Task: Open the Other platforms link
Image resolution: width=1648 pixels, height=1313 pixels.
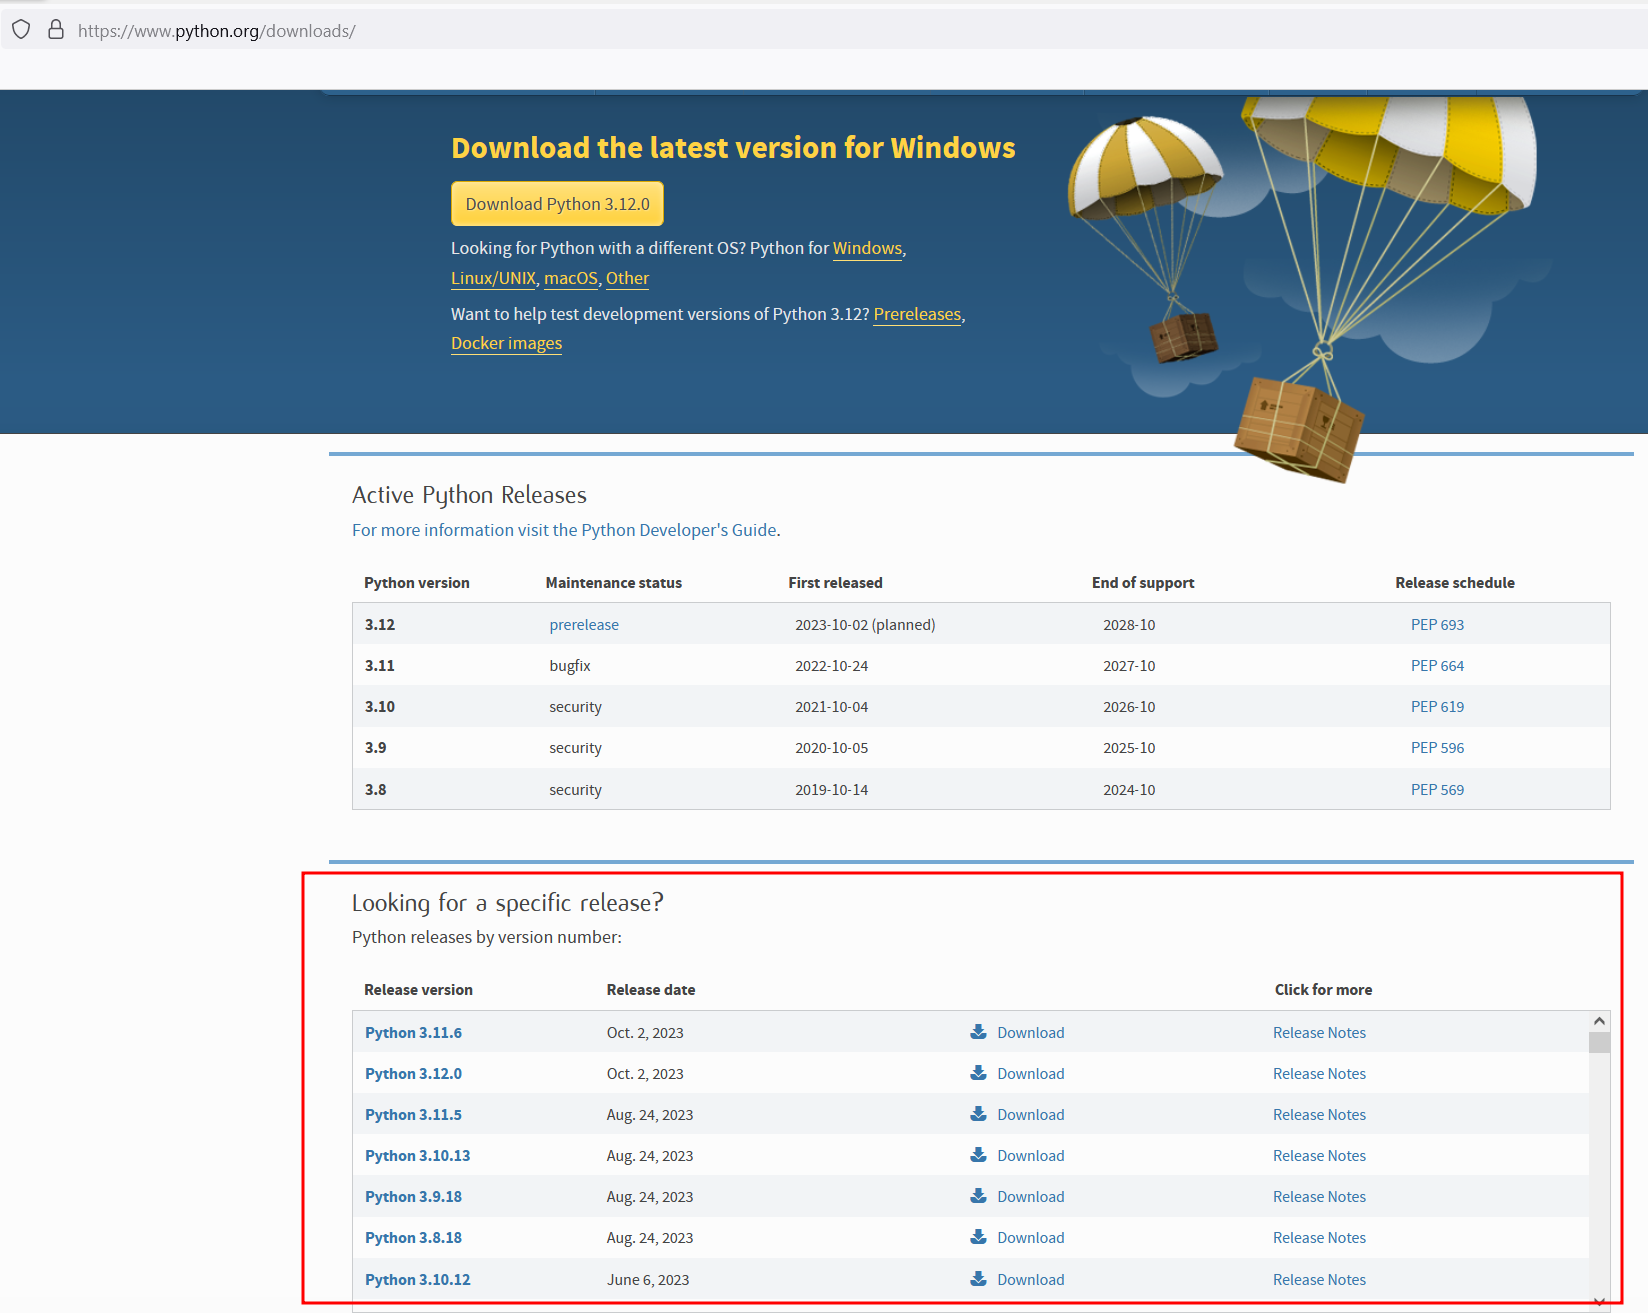Action: [x=627, y=278]
